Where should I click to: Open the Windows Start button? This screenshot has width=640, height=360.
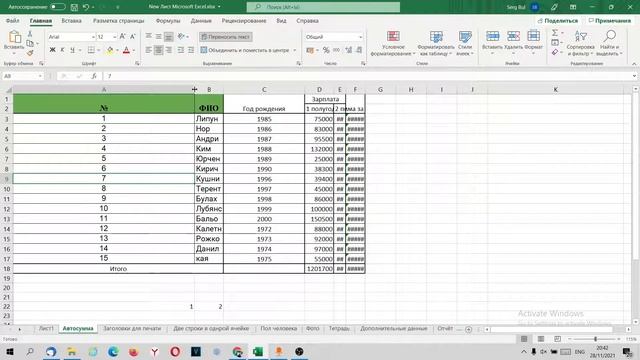click(x=10, y=351)
